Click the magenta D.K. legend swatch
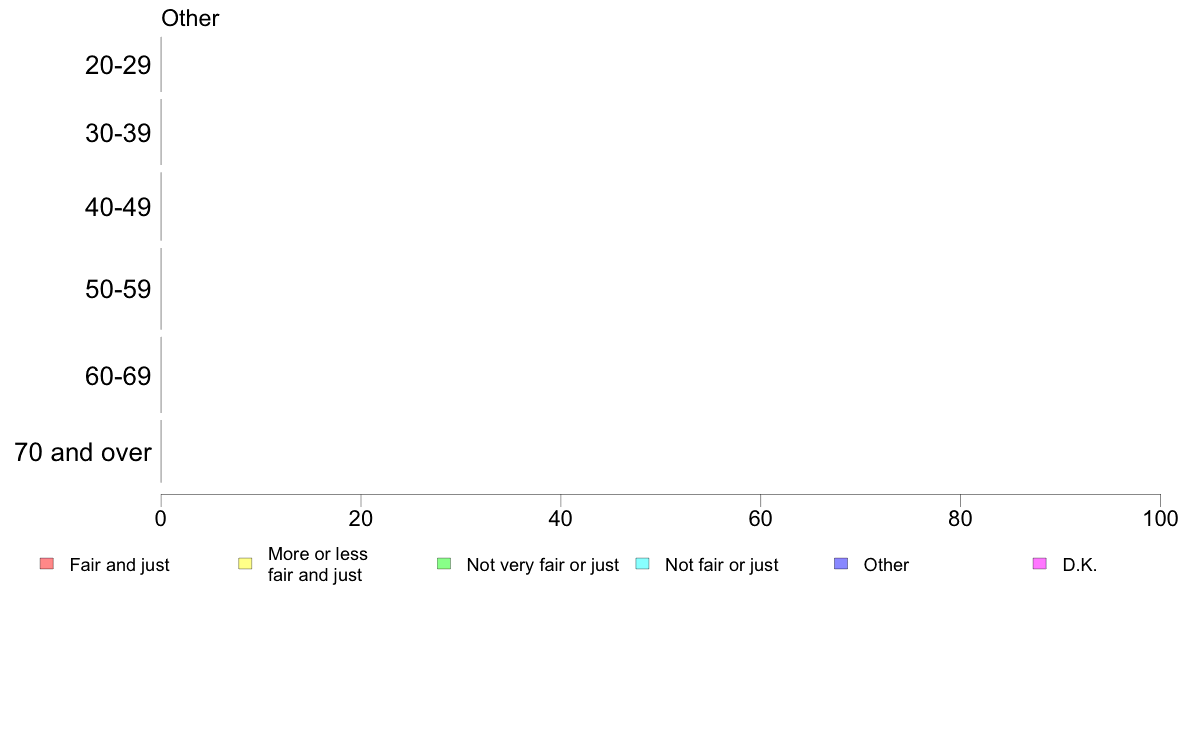This screenshot has width=1188, height=736. point(1040,563)
